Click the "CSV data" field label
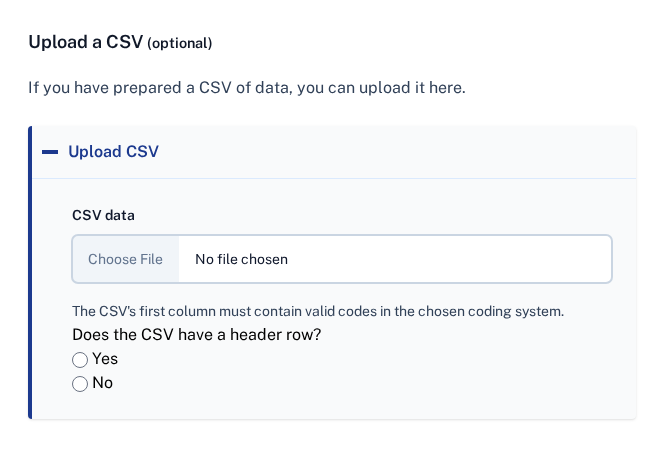The height and width of the screenshot is (463, 664). pos(103,215)
